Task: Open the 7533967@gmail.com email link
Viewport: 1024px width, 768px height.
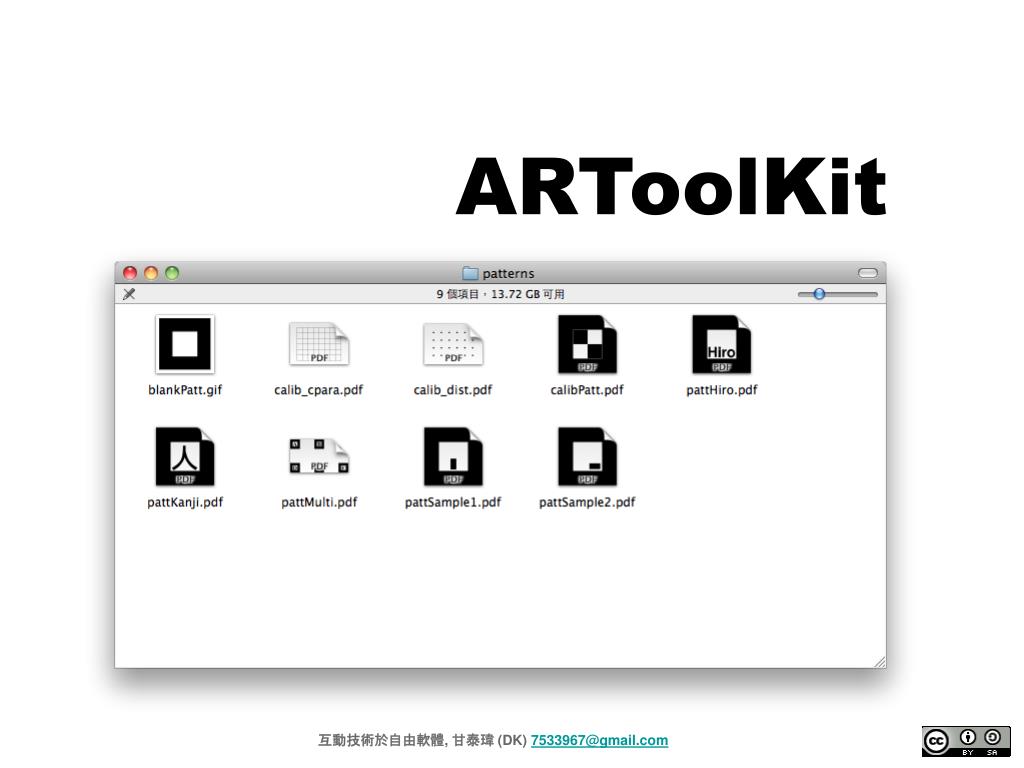Action: [599, 740]
